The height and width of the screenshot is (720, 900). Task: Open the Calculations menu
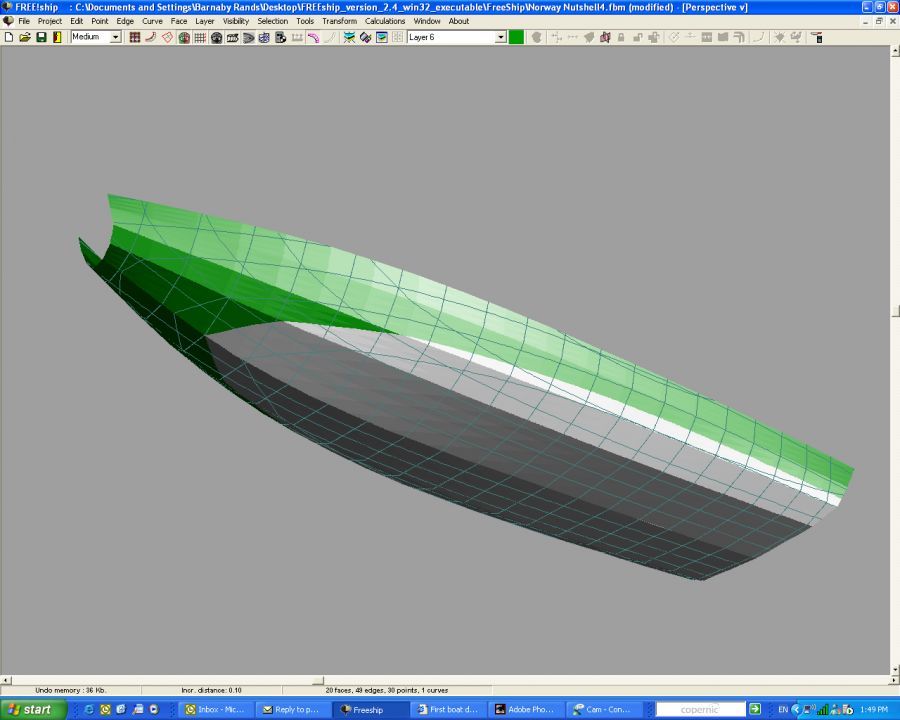tap(385, 21)
